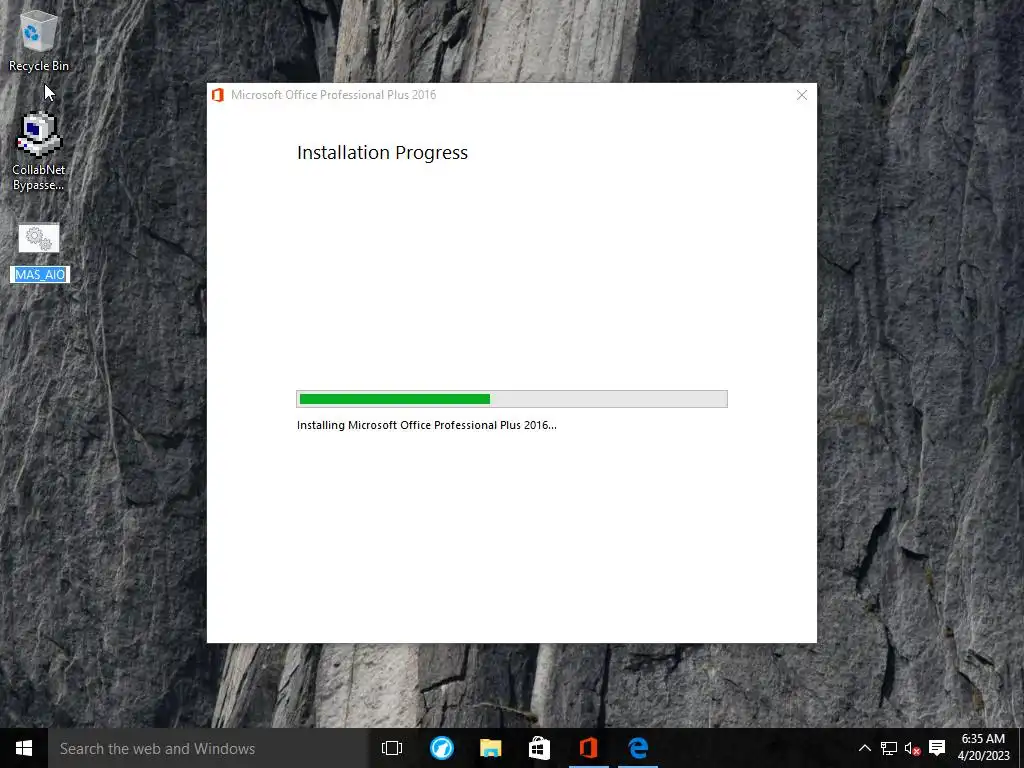The height and width of the screenshot is (768, 1024).
Task: Click the Microsoft Office Professional Plus 2016 window title
Action: tap(333, 95)
